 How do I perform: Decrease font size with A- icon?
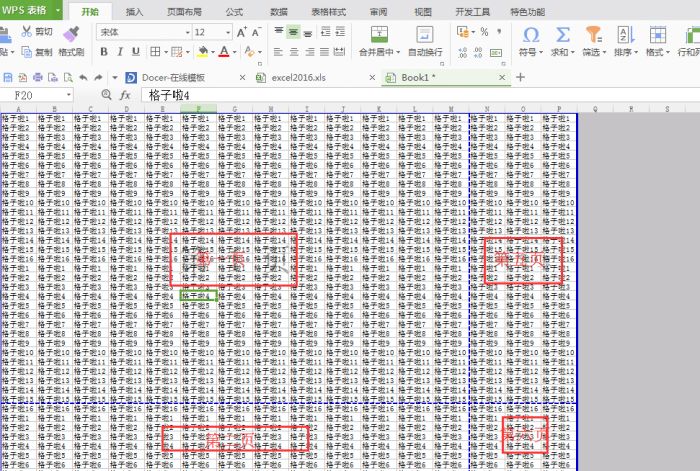[256, 32]
